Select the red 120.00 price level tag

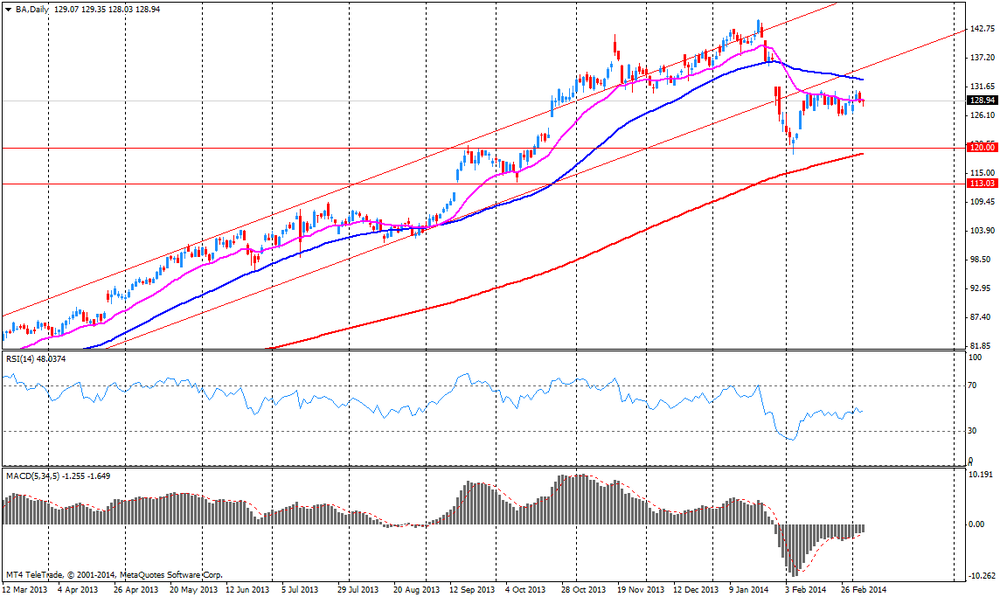tap(982, 147)
